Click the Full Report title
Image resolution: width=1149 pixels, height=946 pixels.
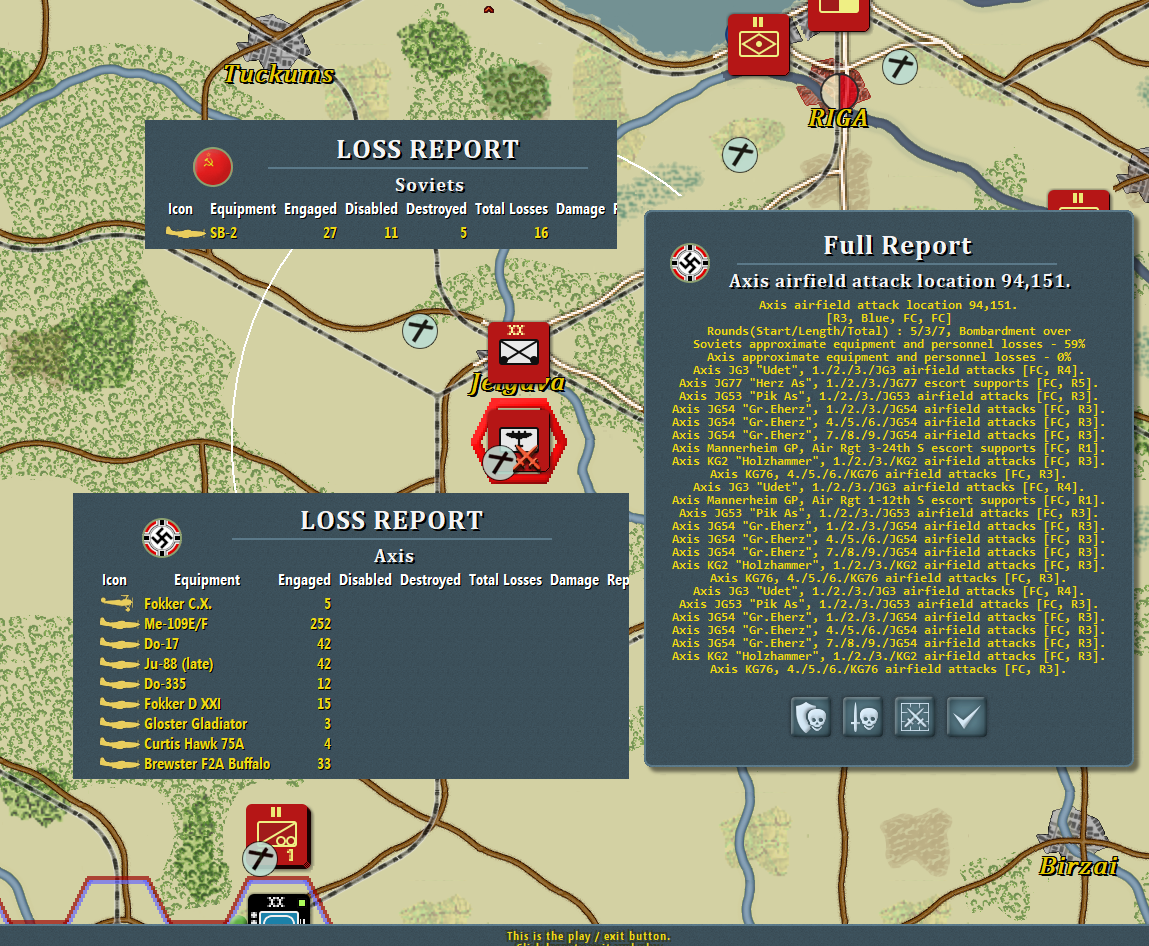[897, 245]
